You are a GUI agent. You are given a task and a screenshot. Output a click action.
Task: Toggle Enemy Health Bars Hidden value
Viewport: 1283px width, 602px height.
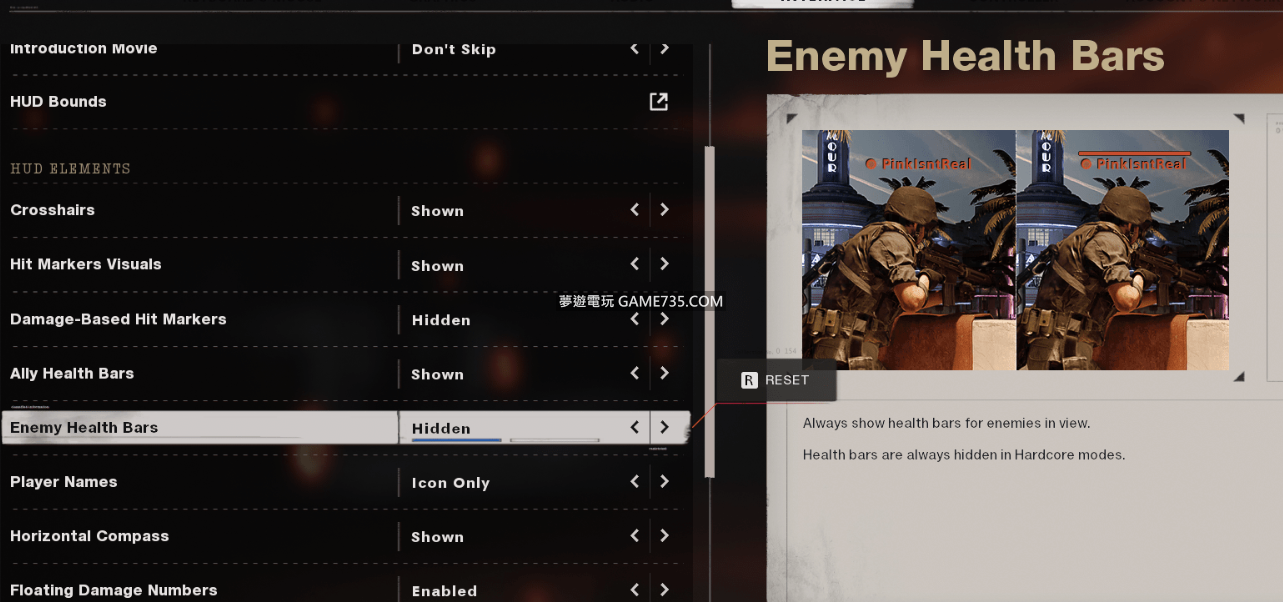(441, 428)
